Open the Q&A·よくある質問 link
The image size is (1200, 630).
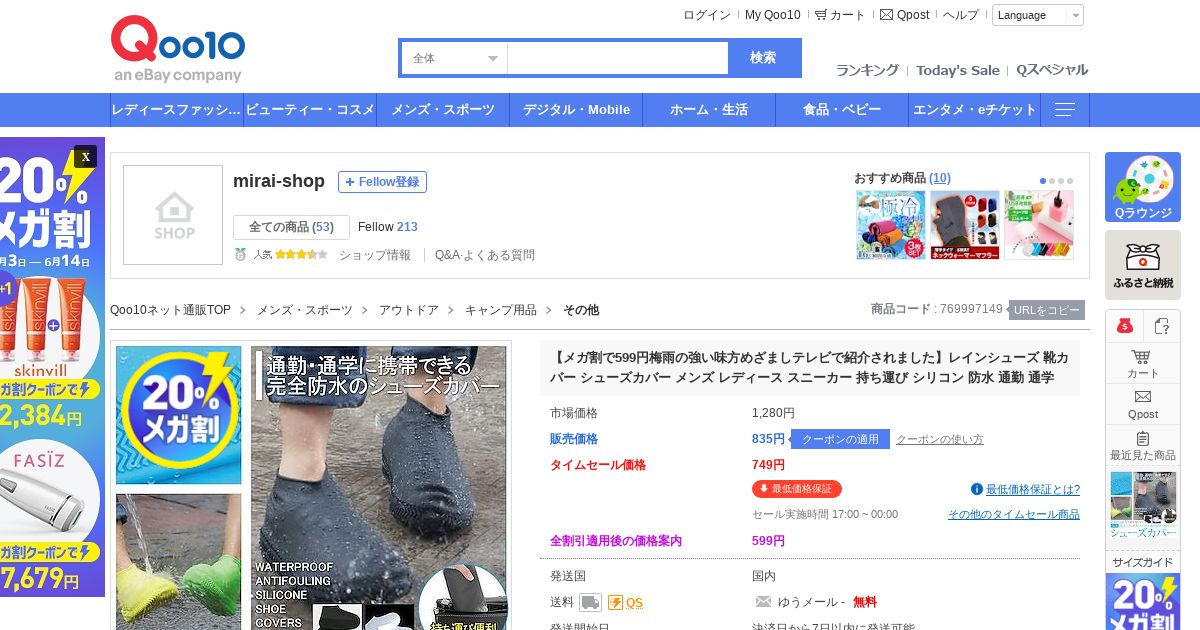(485, 255)
